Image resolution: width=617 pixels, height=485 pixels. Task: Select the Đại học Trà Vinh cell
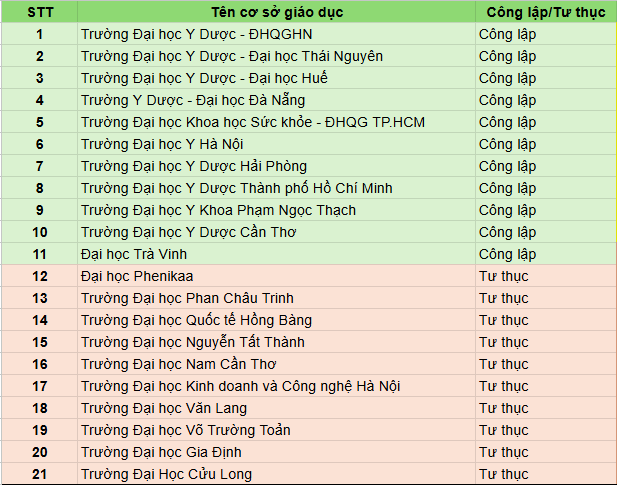click(x=133, y=254)
